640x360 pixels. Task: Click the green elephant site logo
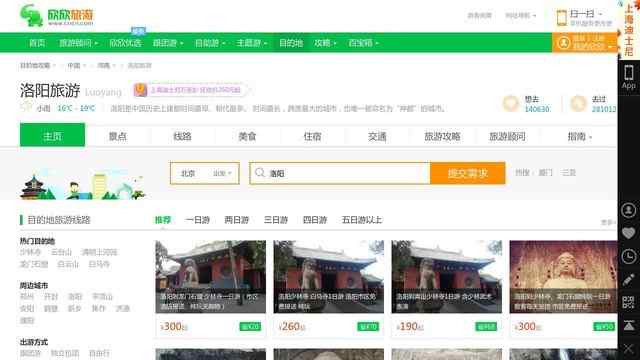coord(32,16)
